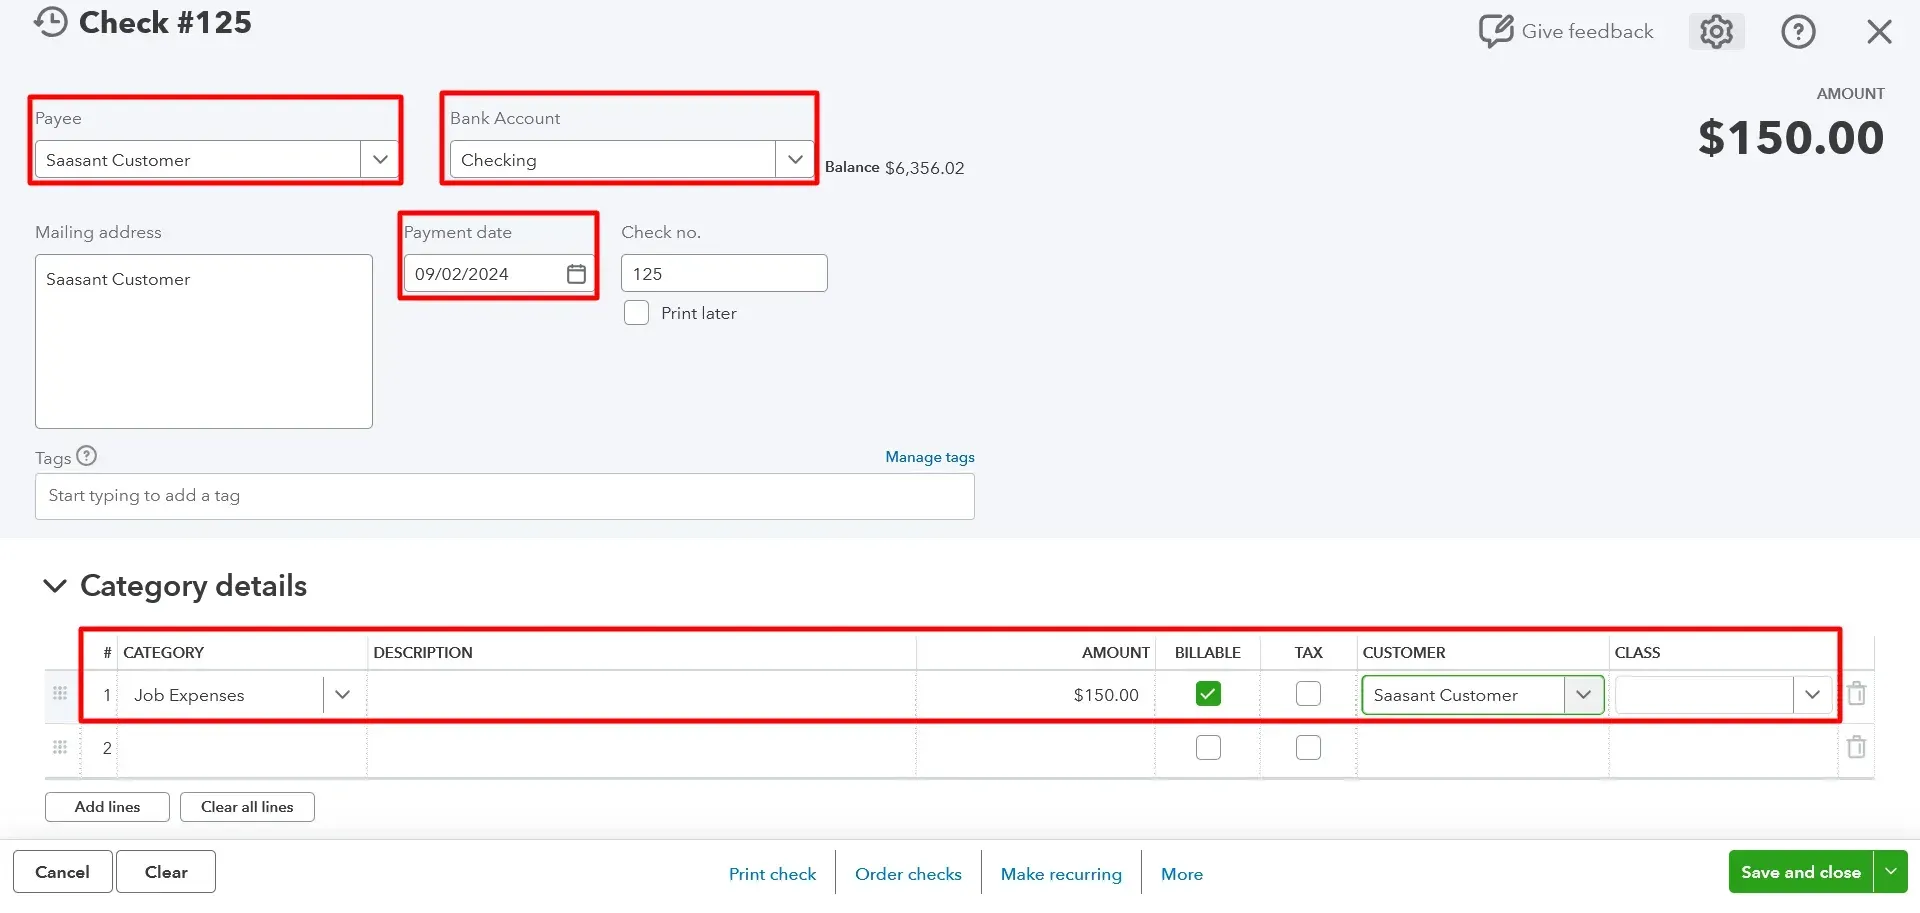Click the Manage tags link
The width and height of the screenshot is (1920, 913).
point(930,457)
